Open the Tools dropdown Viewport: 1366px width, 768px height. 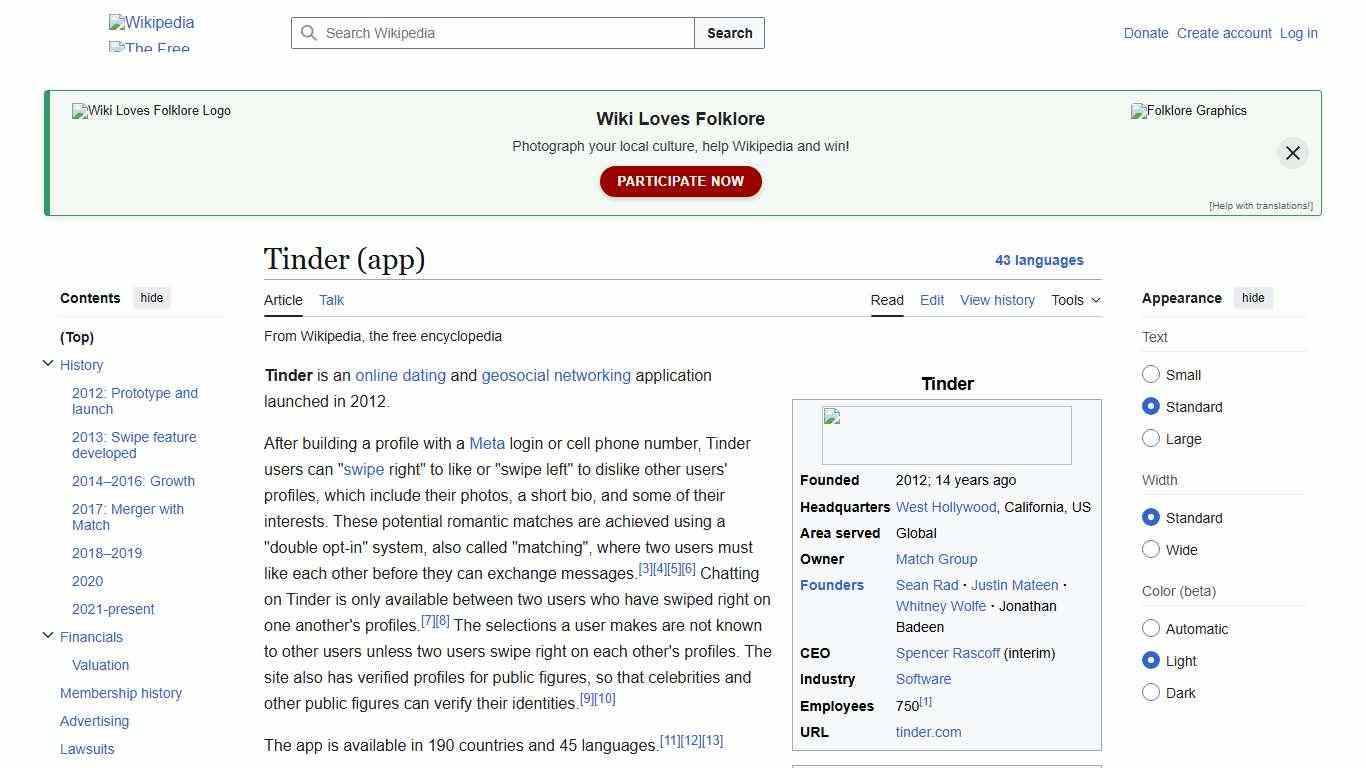coord(1076,300)
